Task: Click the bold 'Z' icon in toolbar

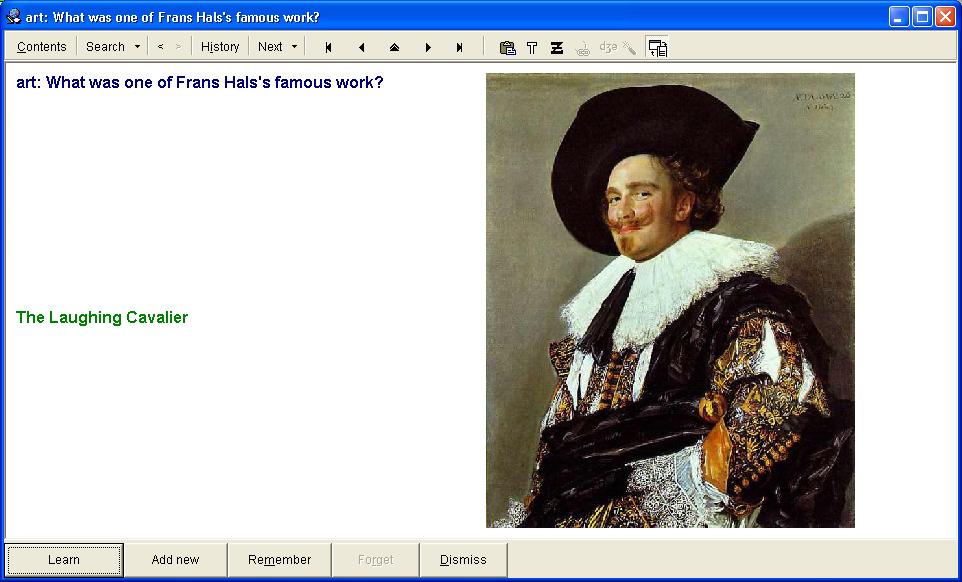Action: tap(557, 47)
